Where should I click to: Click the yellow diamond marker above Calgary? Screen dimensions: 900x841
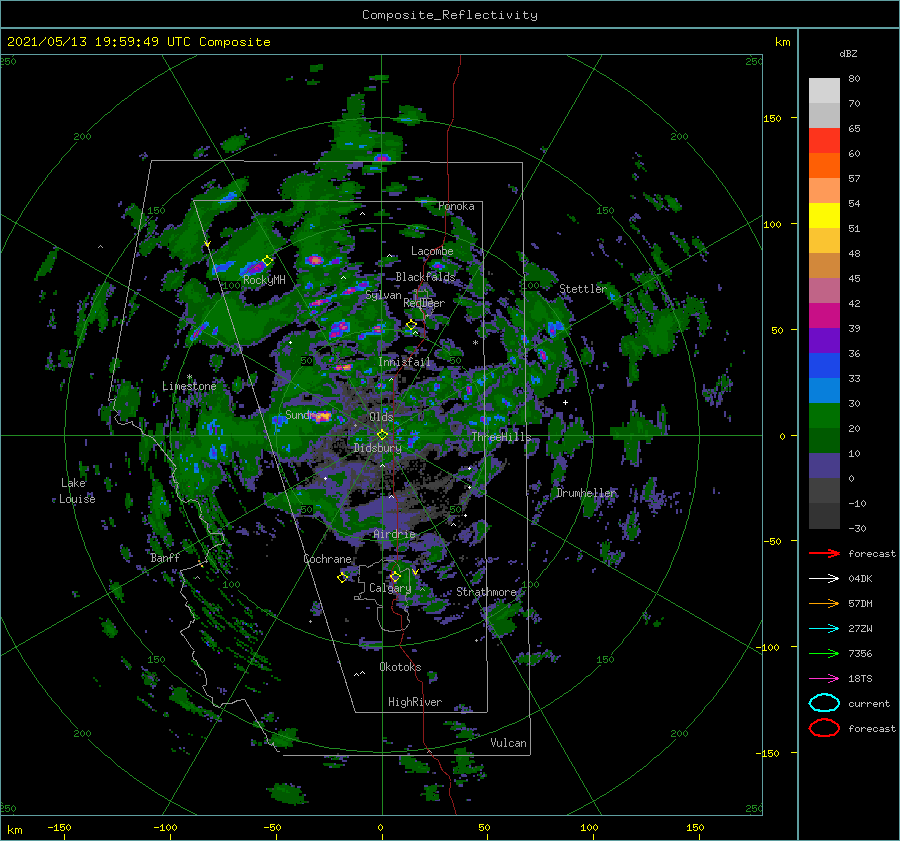395,576
